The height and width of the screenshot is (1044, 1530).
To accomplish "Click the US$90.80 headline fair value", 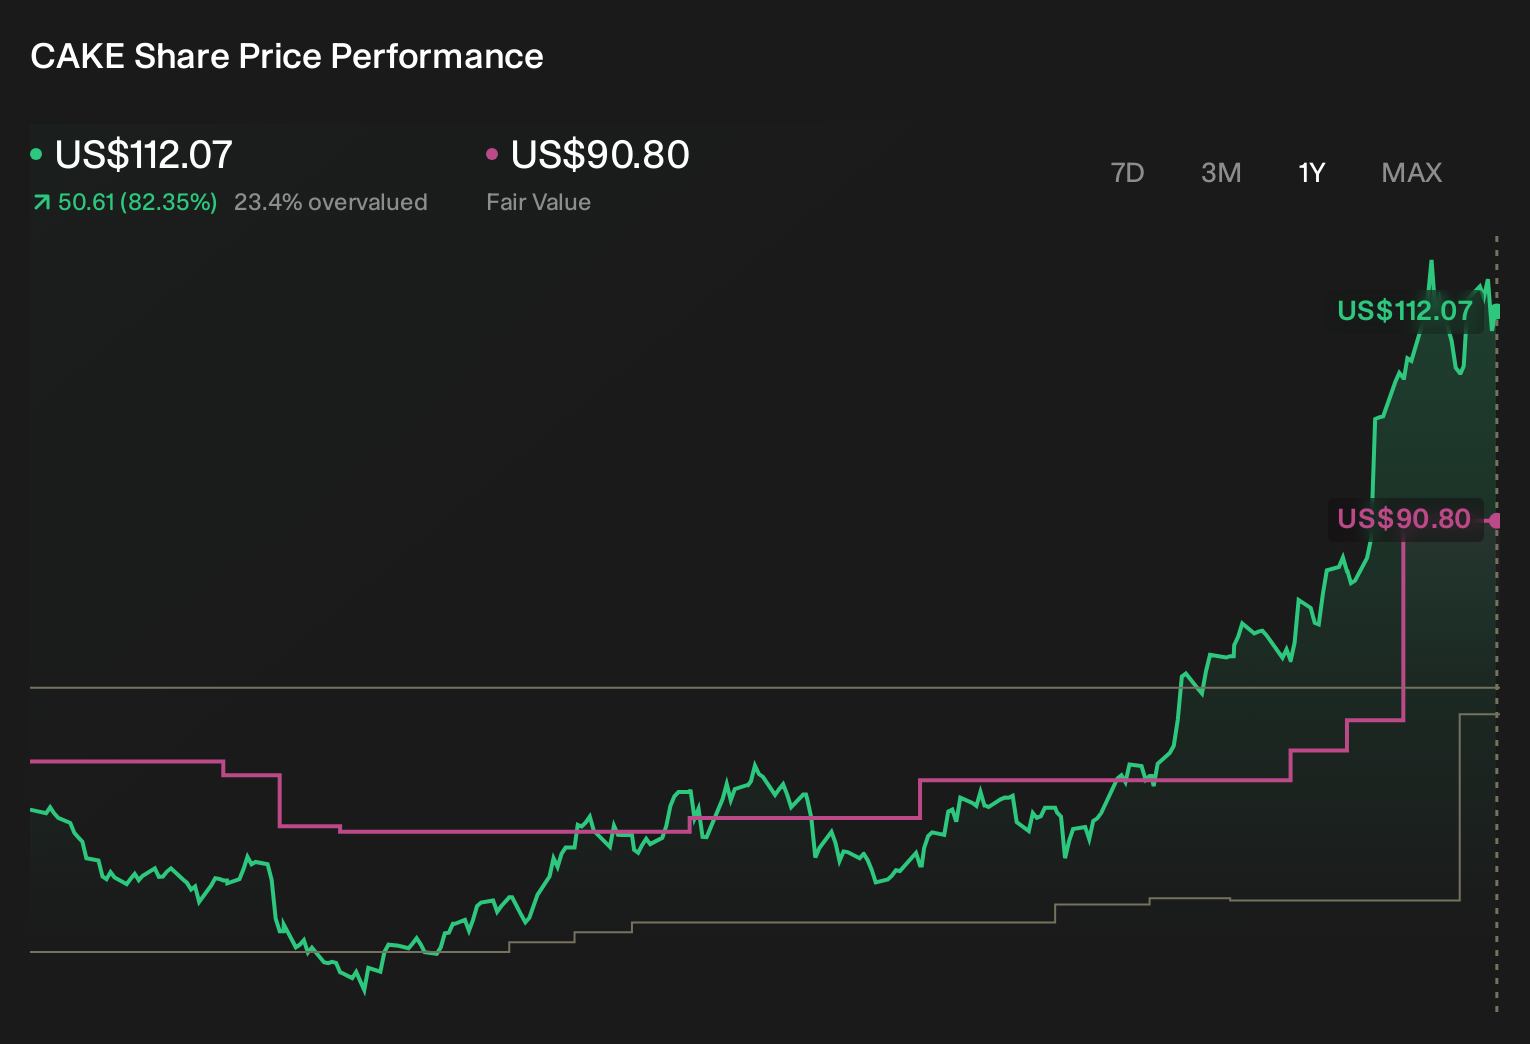I will [x=600, y=155].
